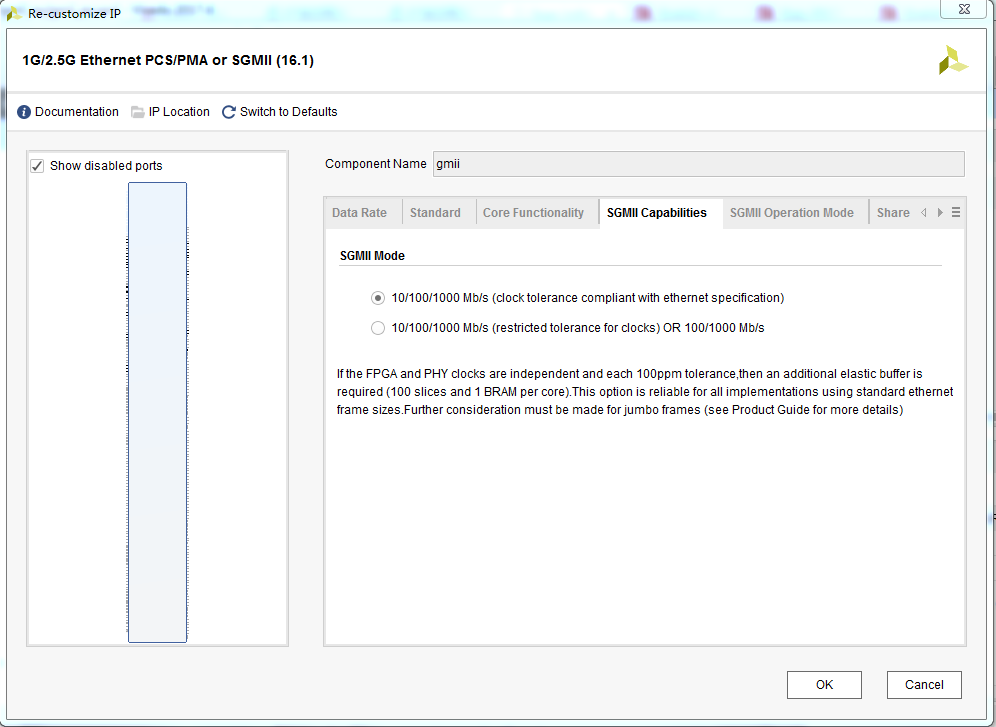Click the IP Location folder icon

click(138, 112)
